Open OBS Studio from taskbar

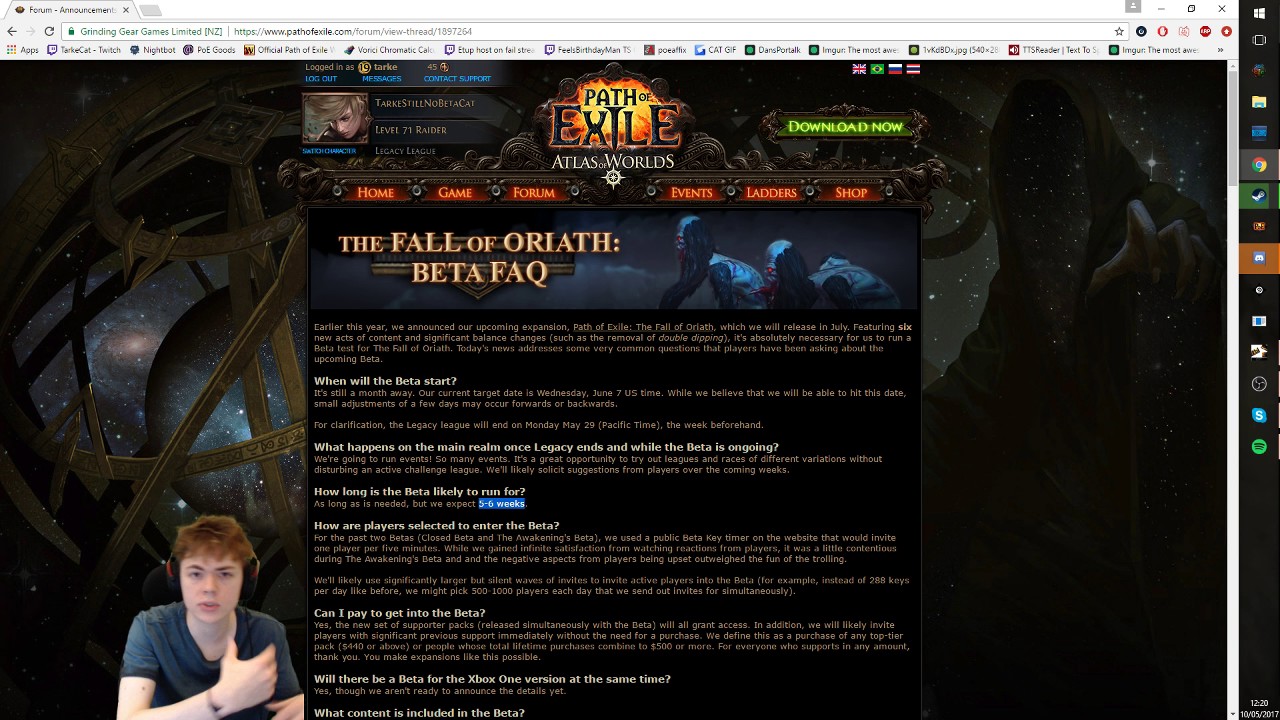click(x=1259, y=384)
